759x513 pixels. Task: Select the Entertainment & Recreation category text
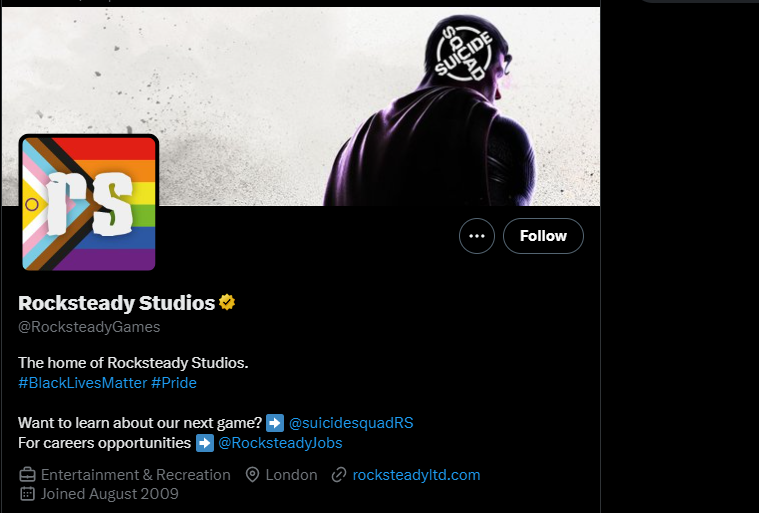point(136,474)
